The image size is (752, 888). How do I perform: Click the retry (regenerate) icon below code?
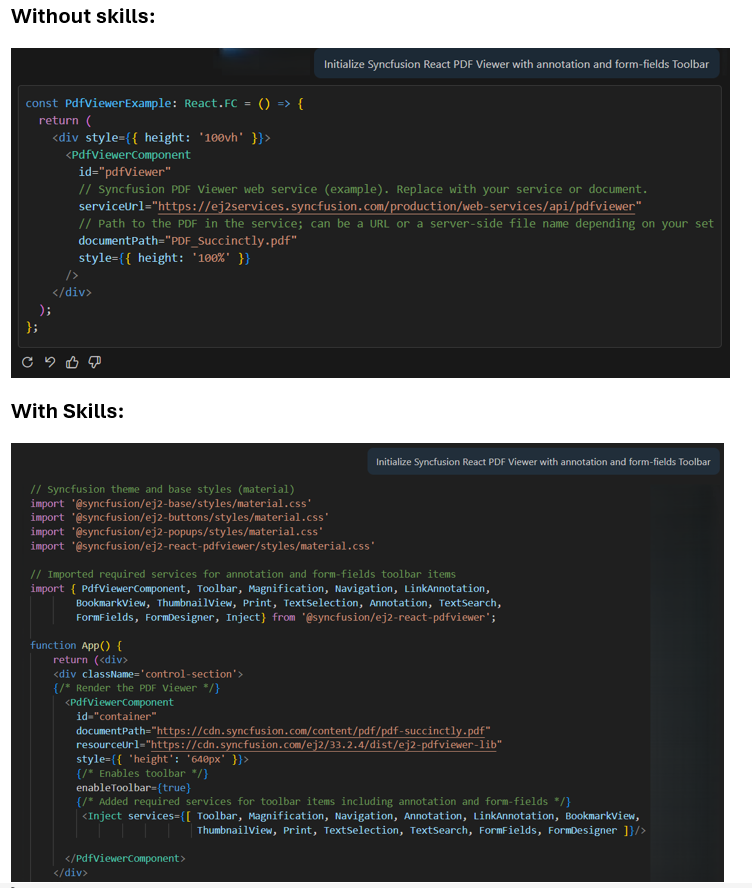coord(27,362)
